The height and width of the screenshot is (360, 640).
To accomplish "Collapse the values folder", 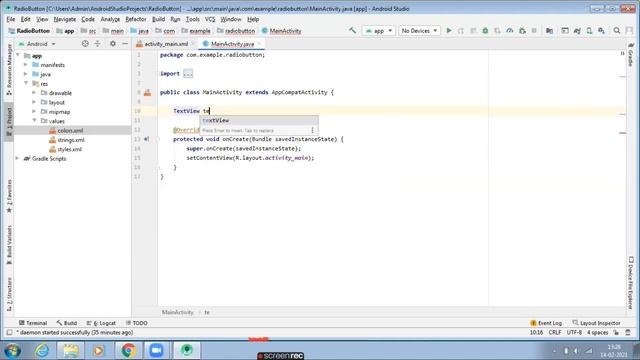I will pos(34,121).
